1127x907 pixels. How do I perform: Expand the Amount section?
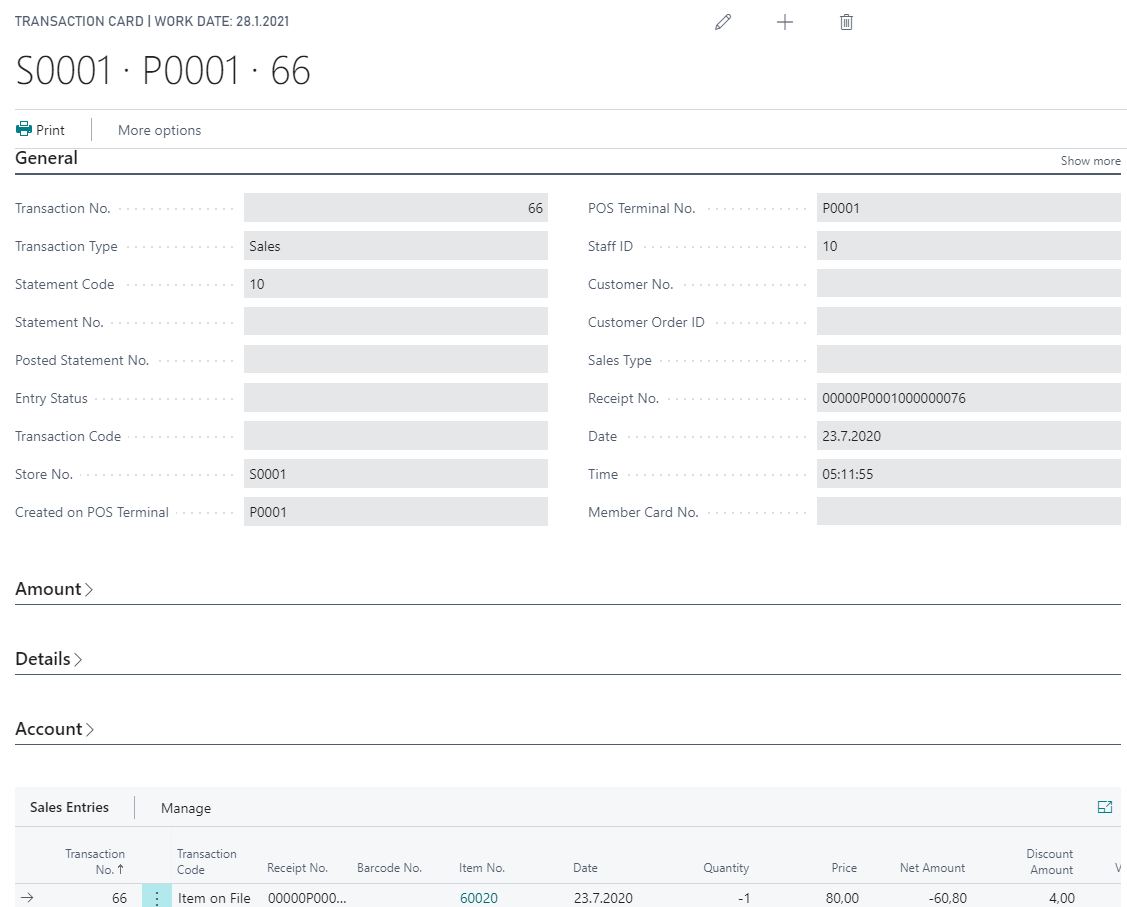pos(54,589)
